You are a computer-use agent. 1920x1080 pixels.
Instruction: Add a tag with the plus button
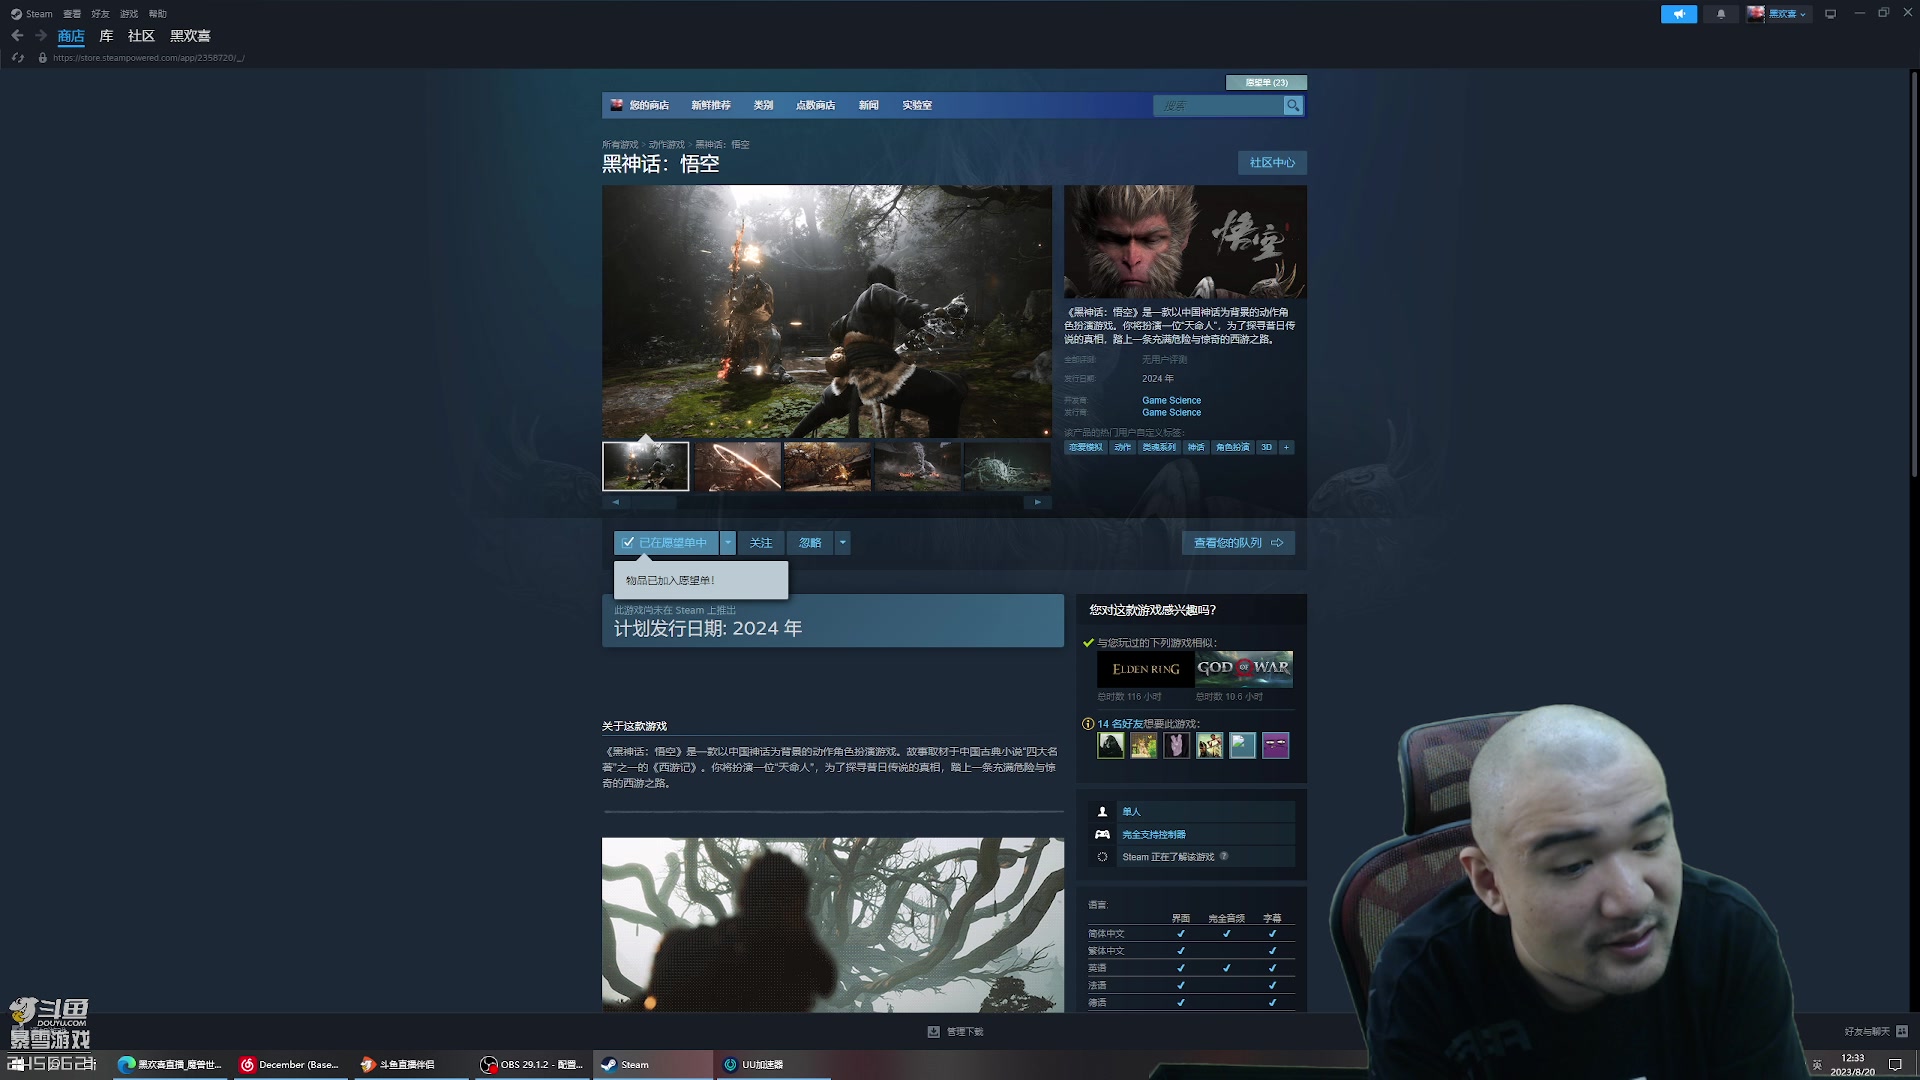tap(1286, 447)
